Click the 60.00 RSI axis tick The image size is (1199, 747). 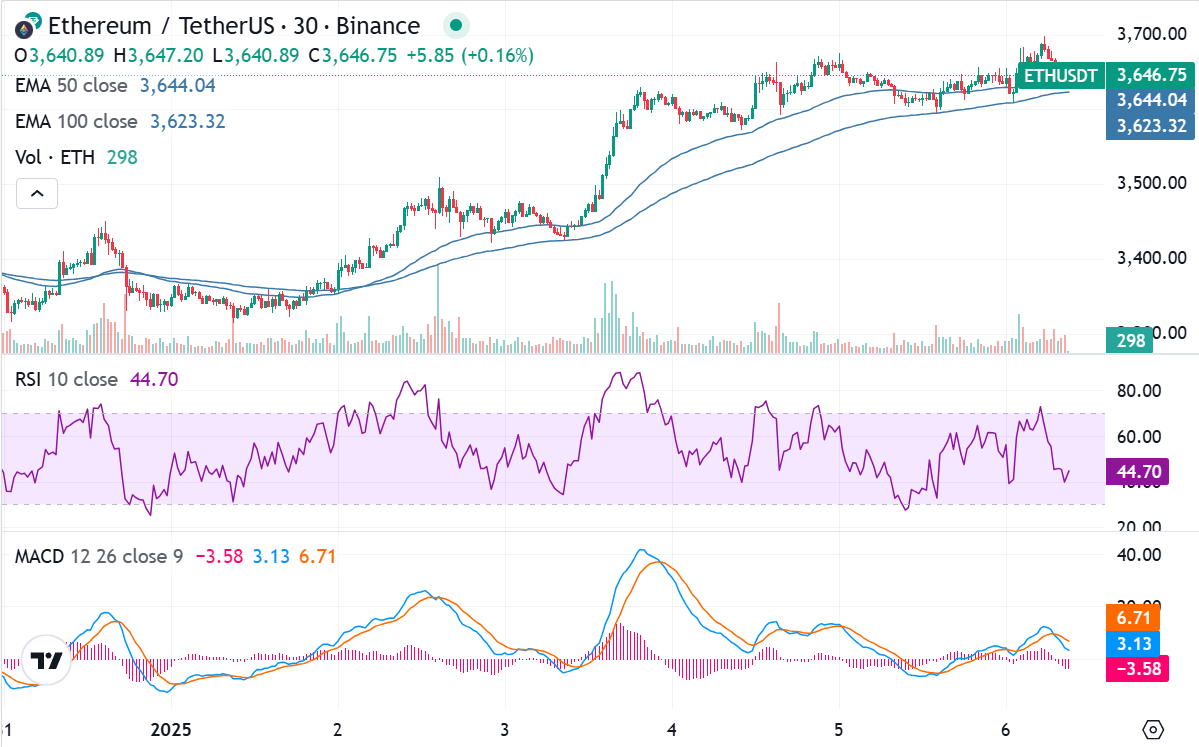1139,437
